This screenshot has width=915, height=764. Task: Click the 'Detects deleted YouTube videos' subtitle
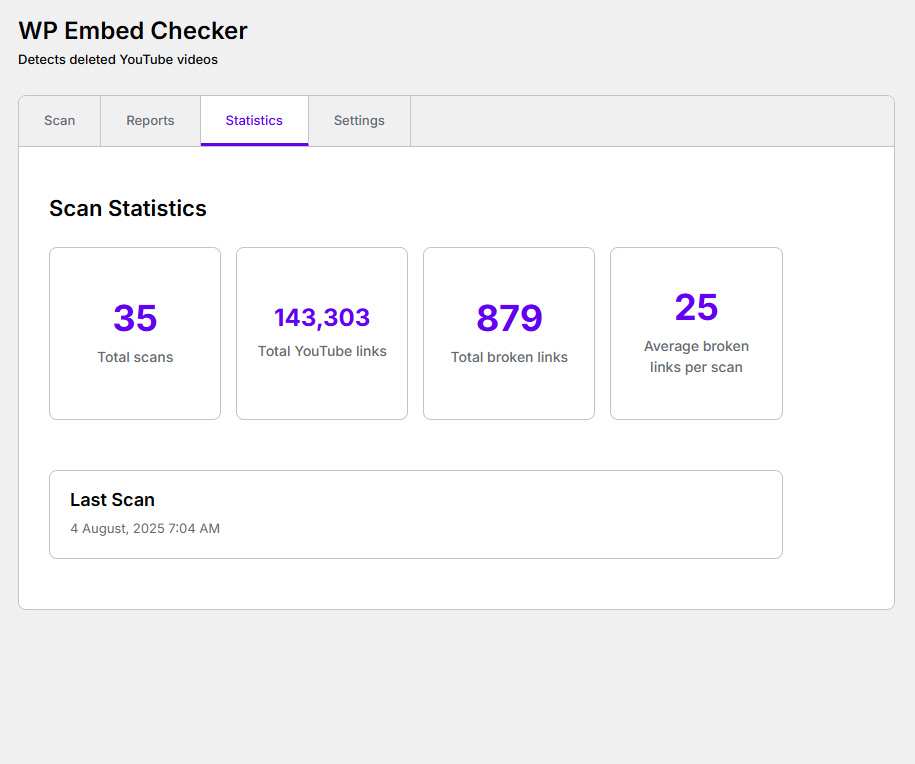click(118, 60)
